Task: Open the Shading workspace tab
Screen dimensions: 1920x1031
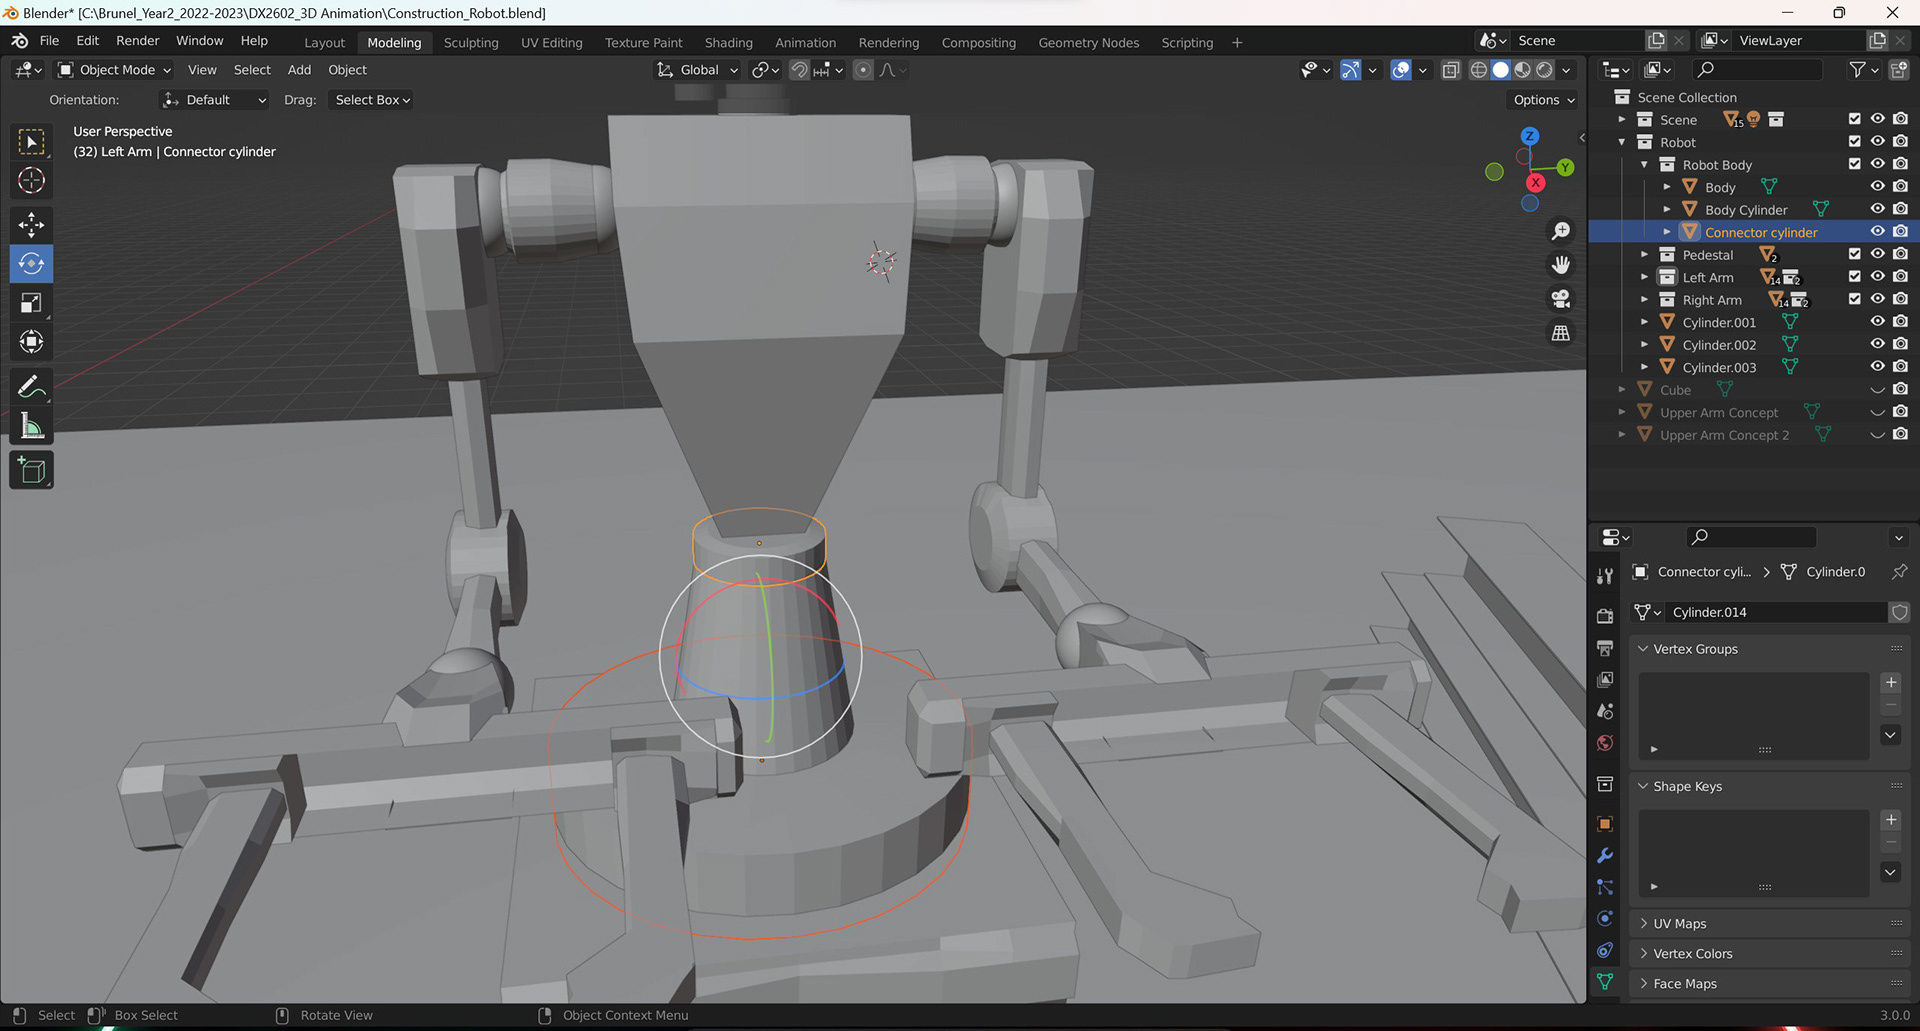Action: pyautogui.click(x=728, y=42)
